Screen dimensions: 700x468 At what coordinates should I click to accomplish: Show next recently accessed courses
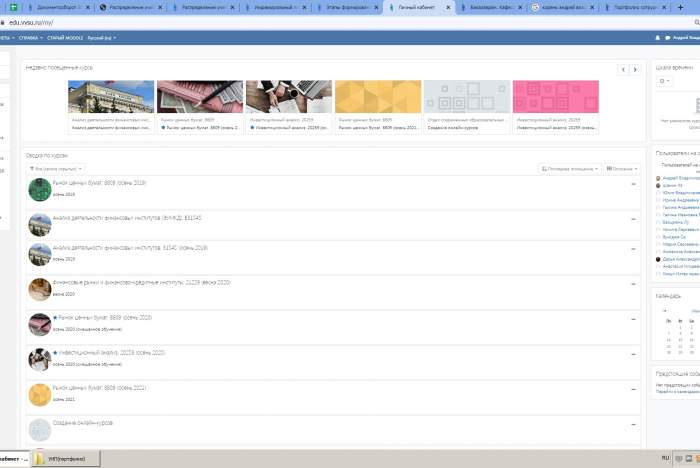pyautogui.click(x=635, y=70)
